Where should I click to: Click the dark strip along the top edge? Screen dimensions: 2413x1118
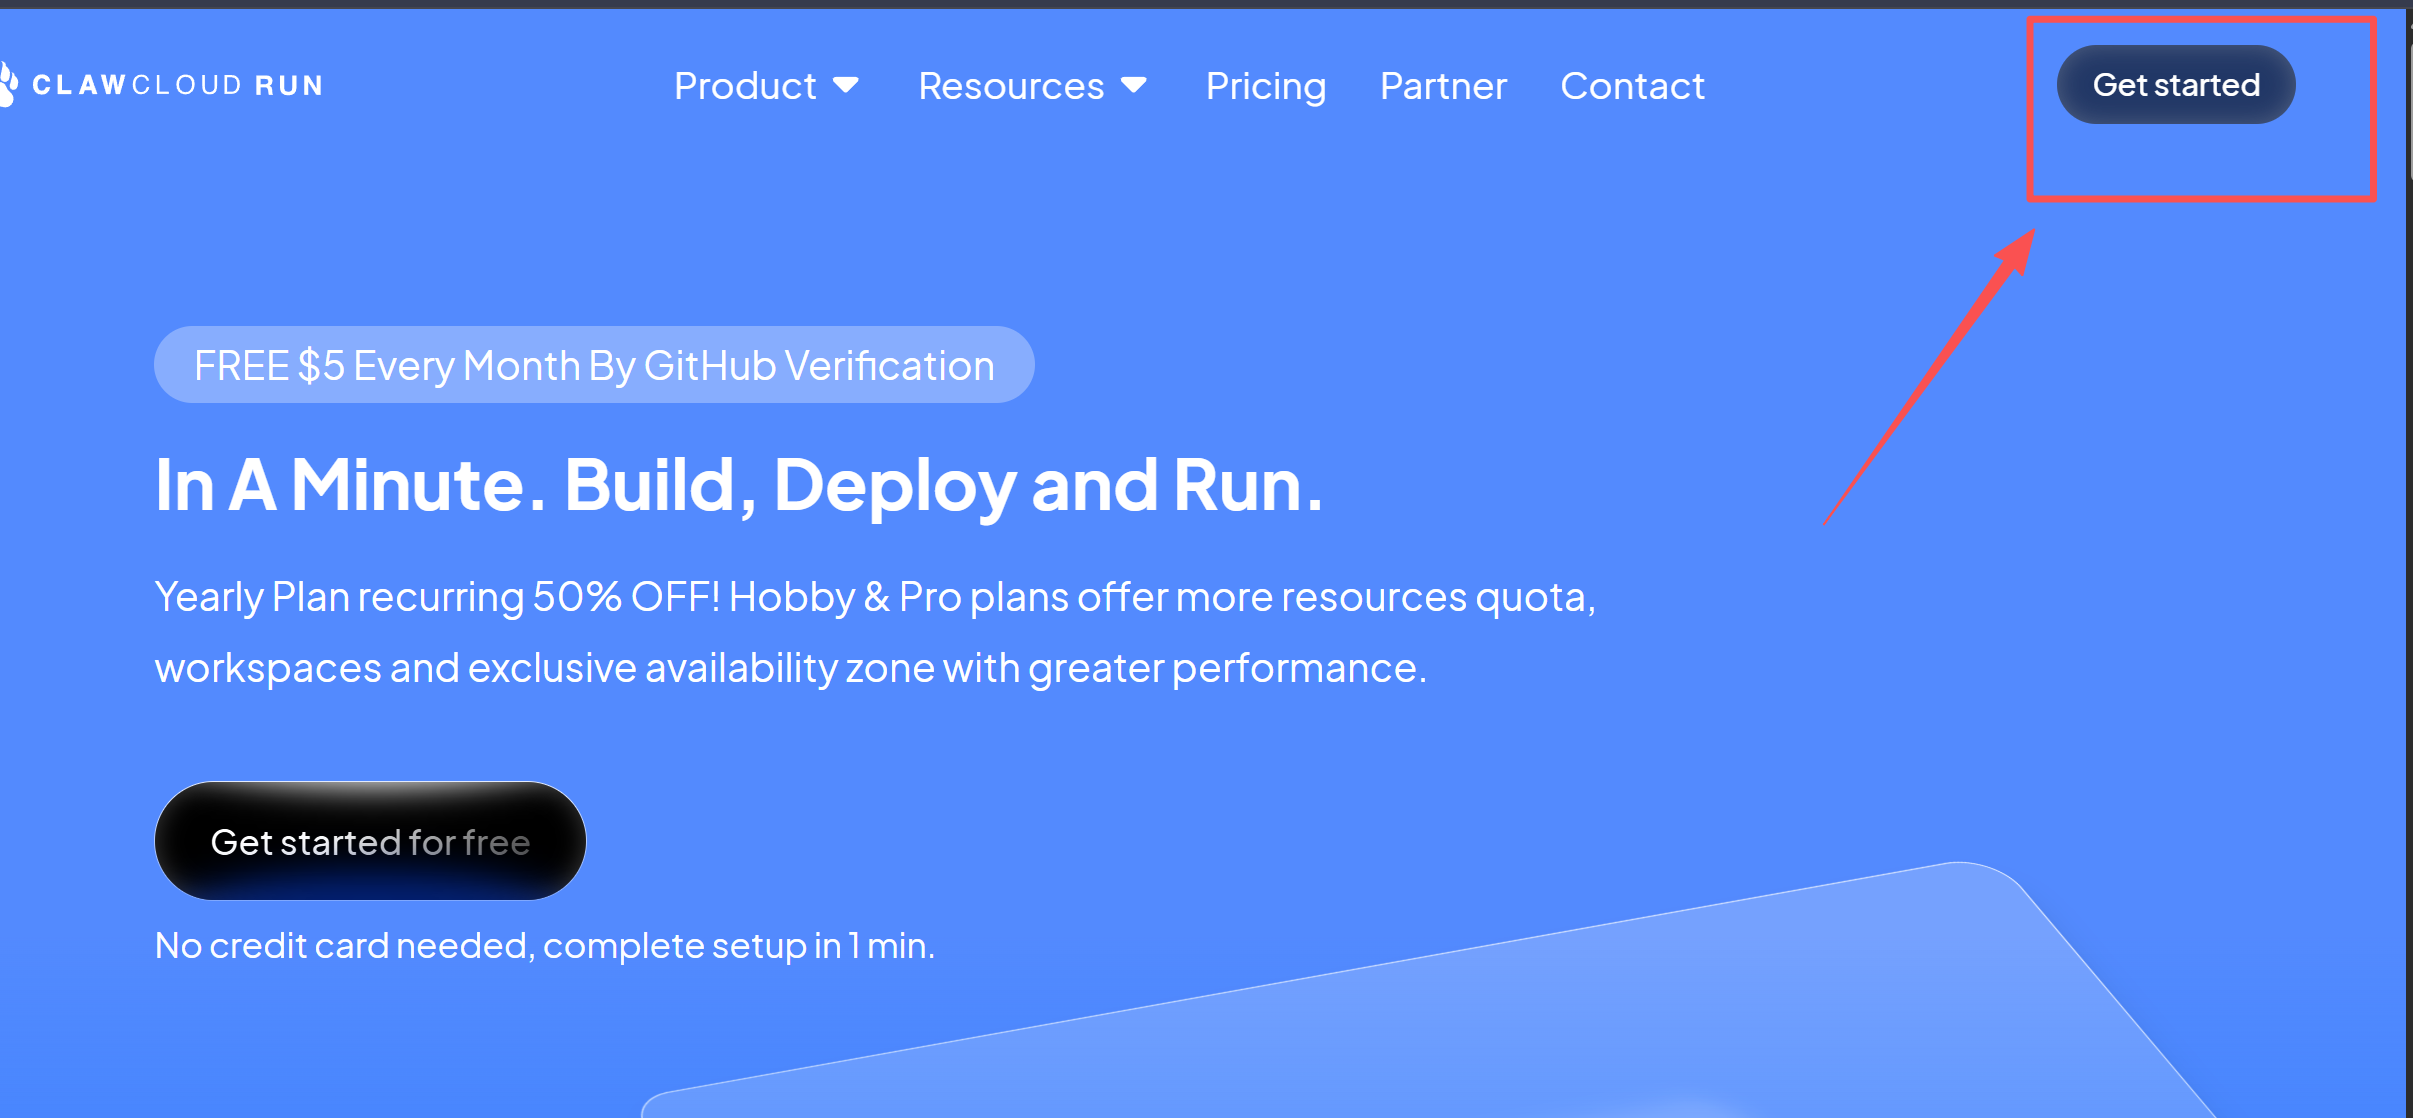[1200, 4]
